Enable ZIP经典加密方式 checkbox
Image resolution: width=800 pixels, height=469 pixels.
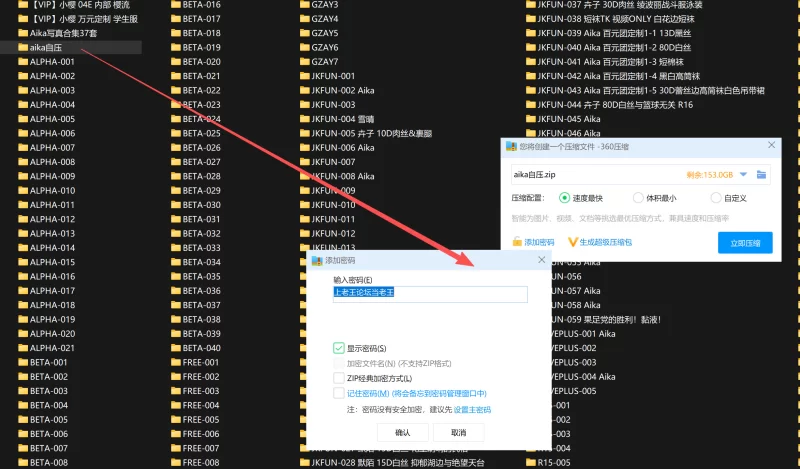(339, 379)
